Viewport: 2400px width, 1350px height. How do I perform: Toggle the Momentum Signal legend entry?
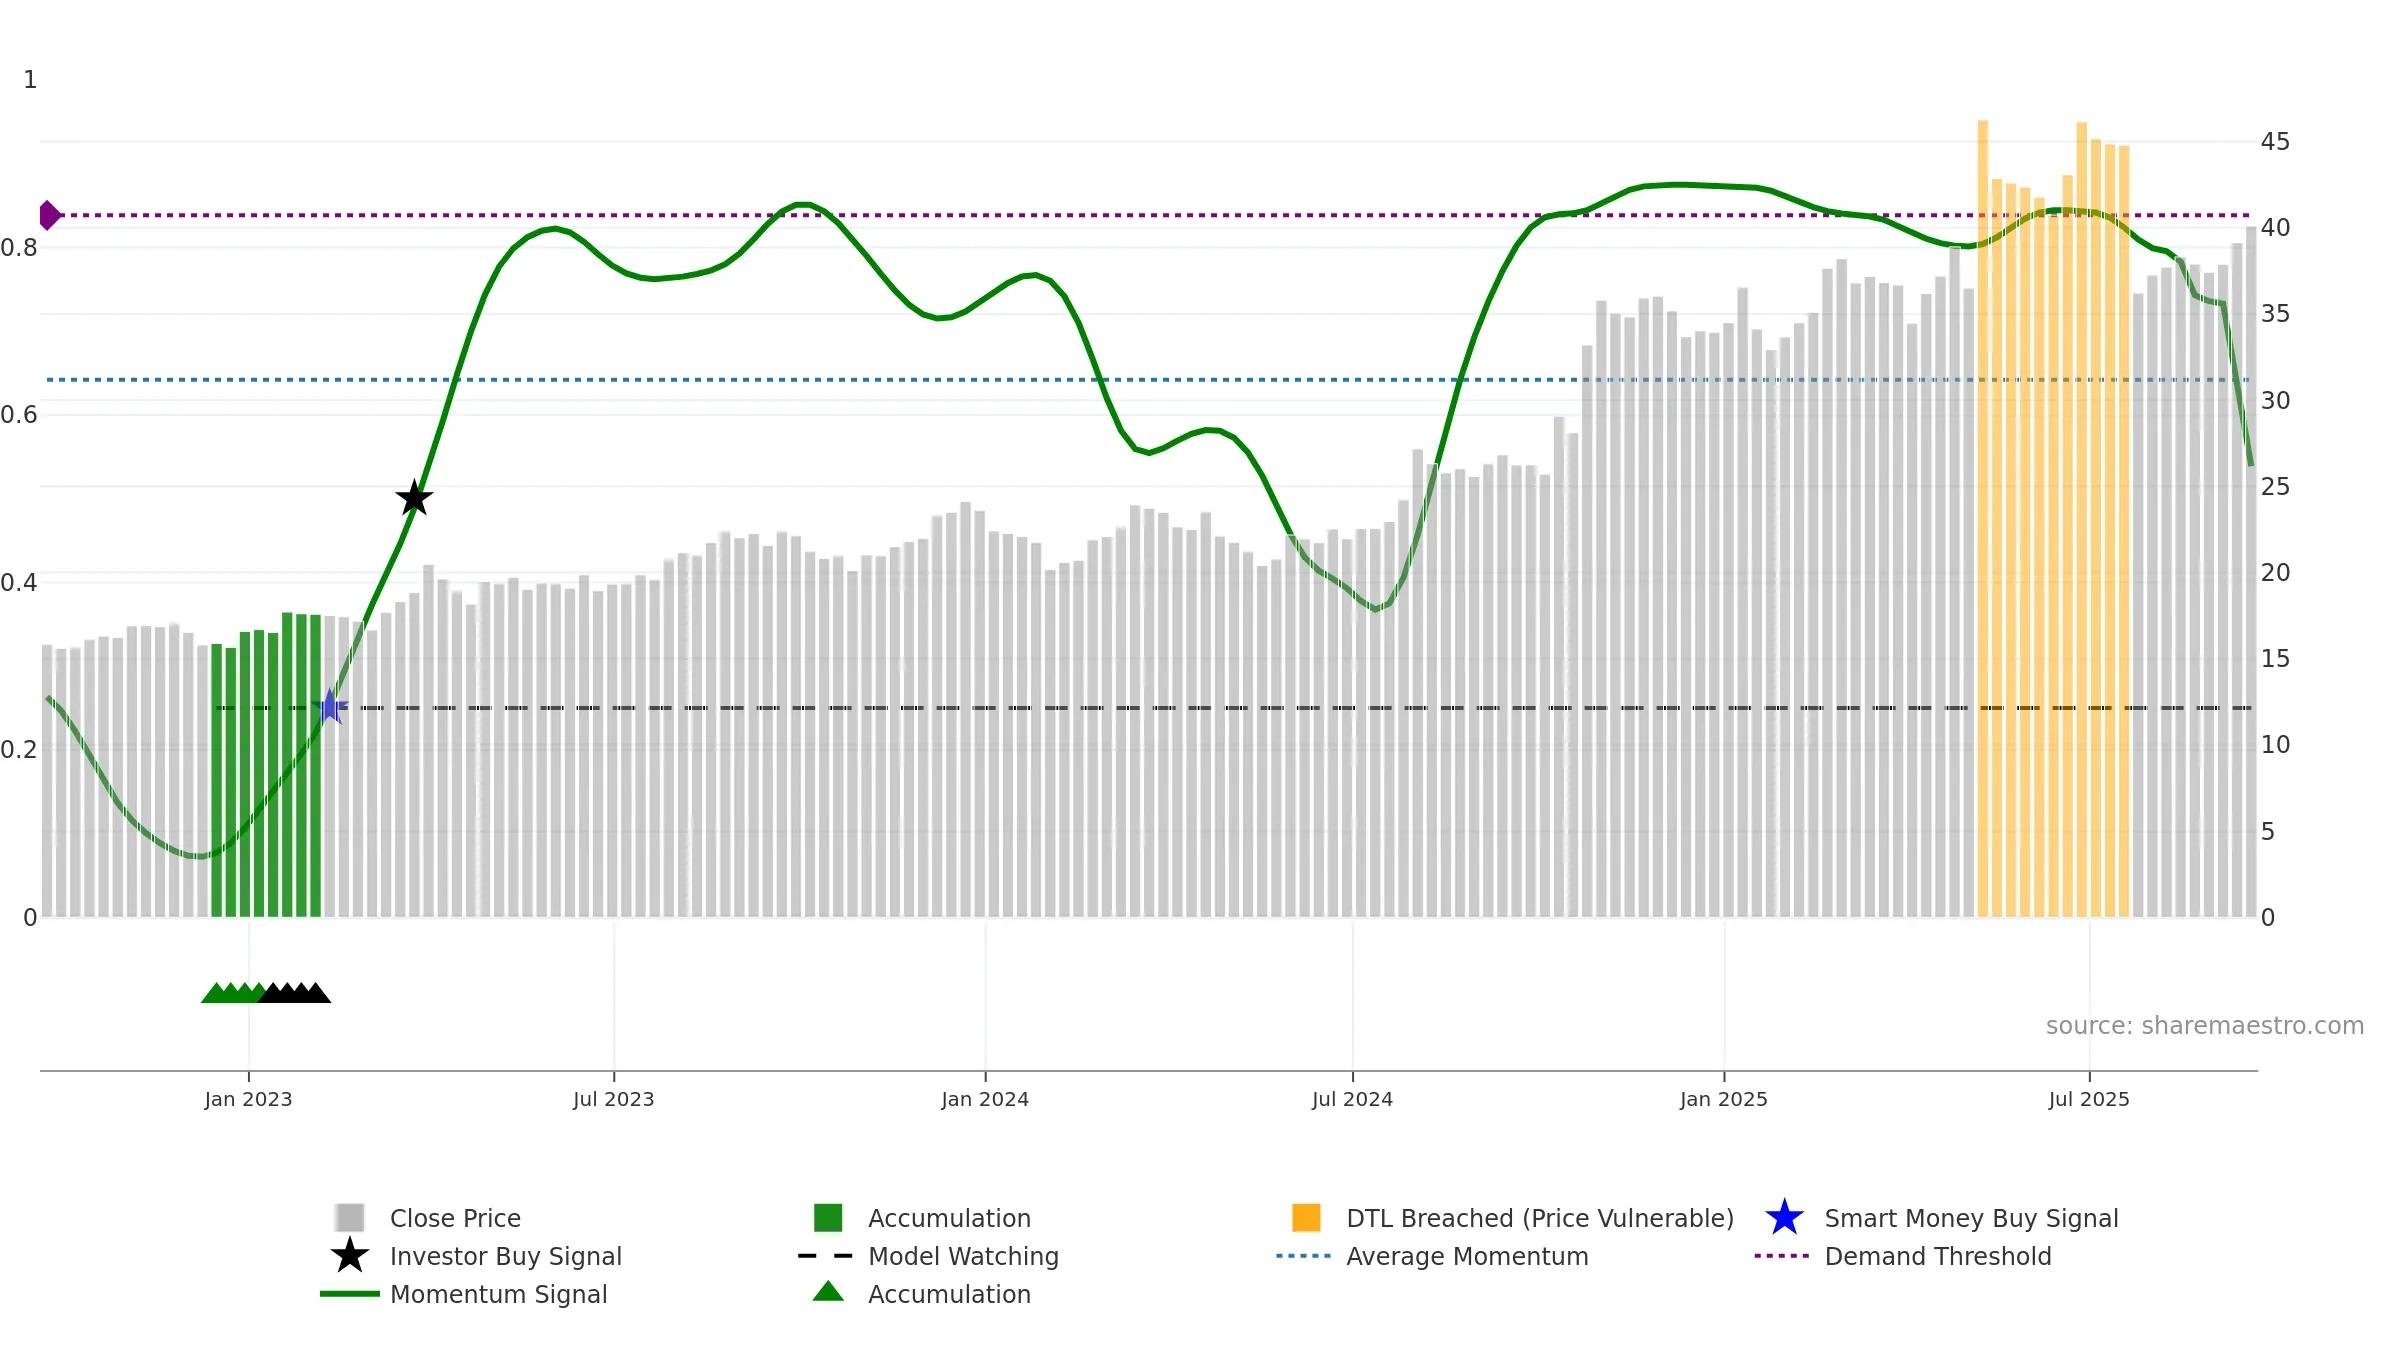(x=464, y=1293)
